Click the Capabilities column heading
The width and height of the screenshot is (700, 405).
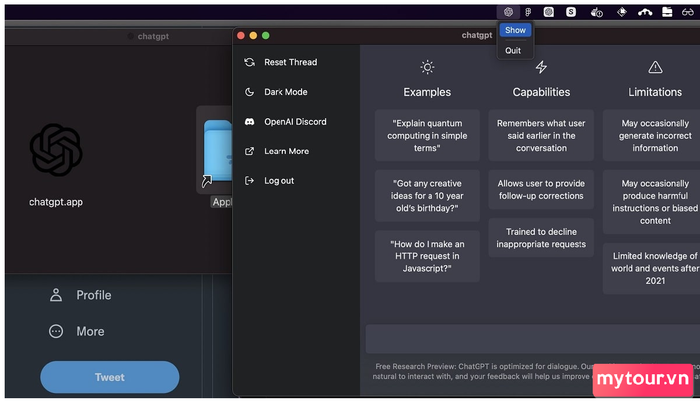click(541, 92)
